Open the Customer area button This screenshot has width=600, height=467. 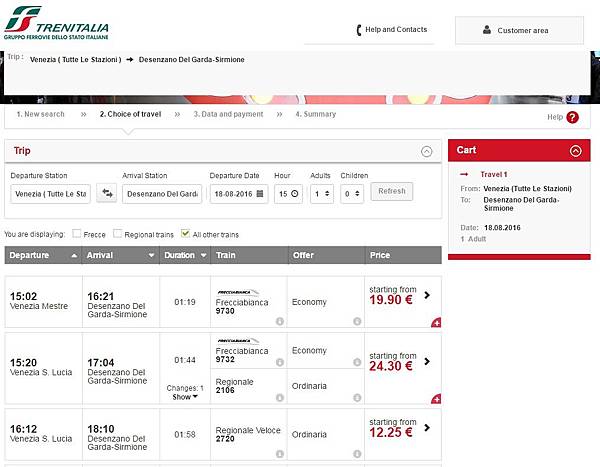(x=519, y=30)
